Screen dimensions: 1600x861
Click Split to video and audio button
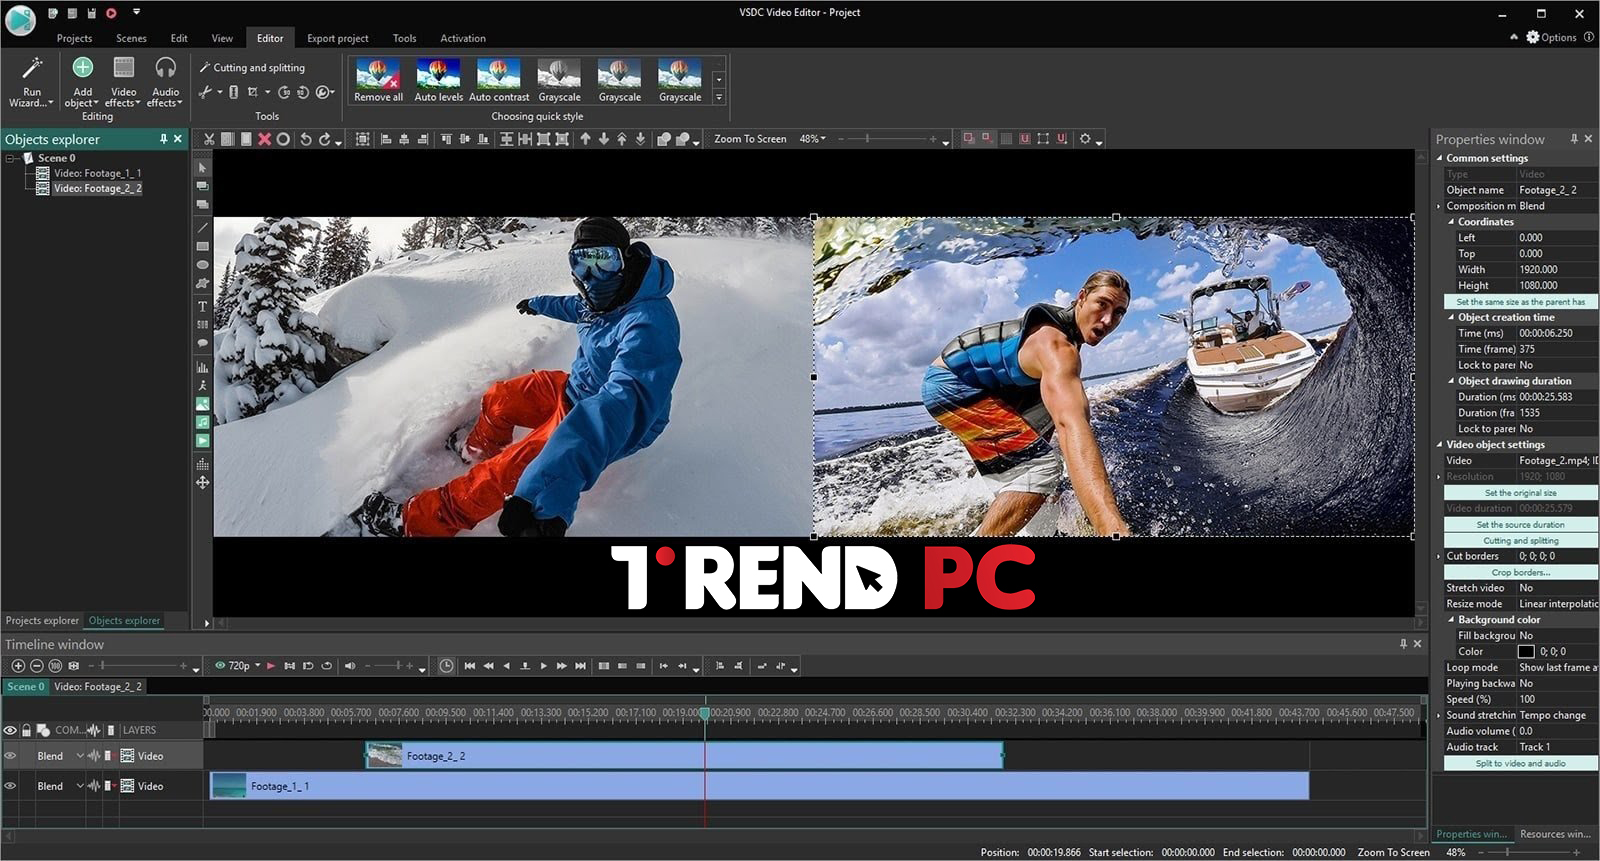pyautogui.click(x=1520, y=764)
